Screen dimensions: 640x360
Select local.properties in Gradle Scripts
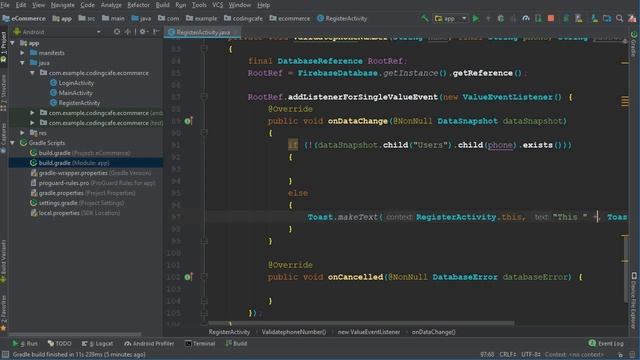pos(75,213)
